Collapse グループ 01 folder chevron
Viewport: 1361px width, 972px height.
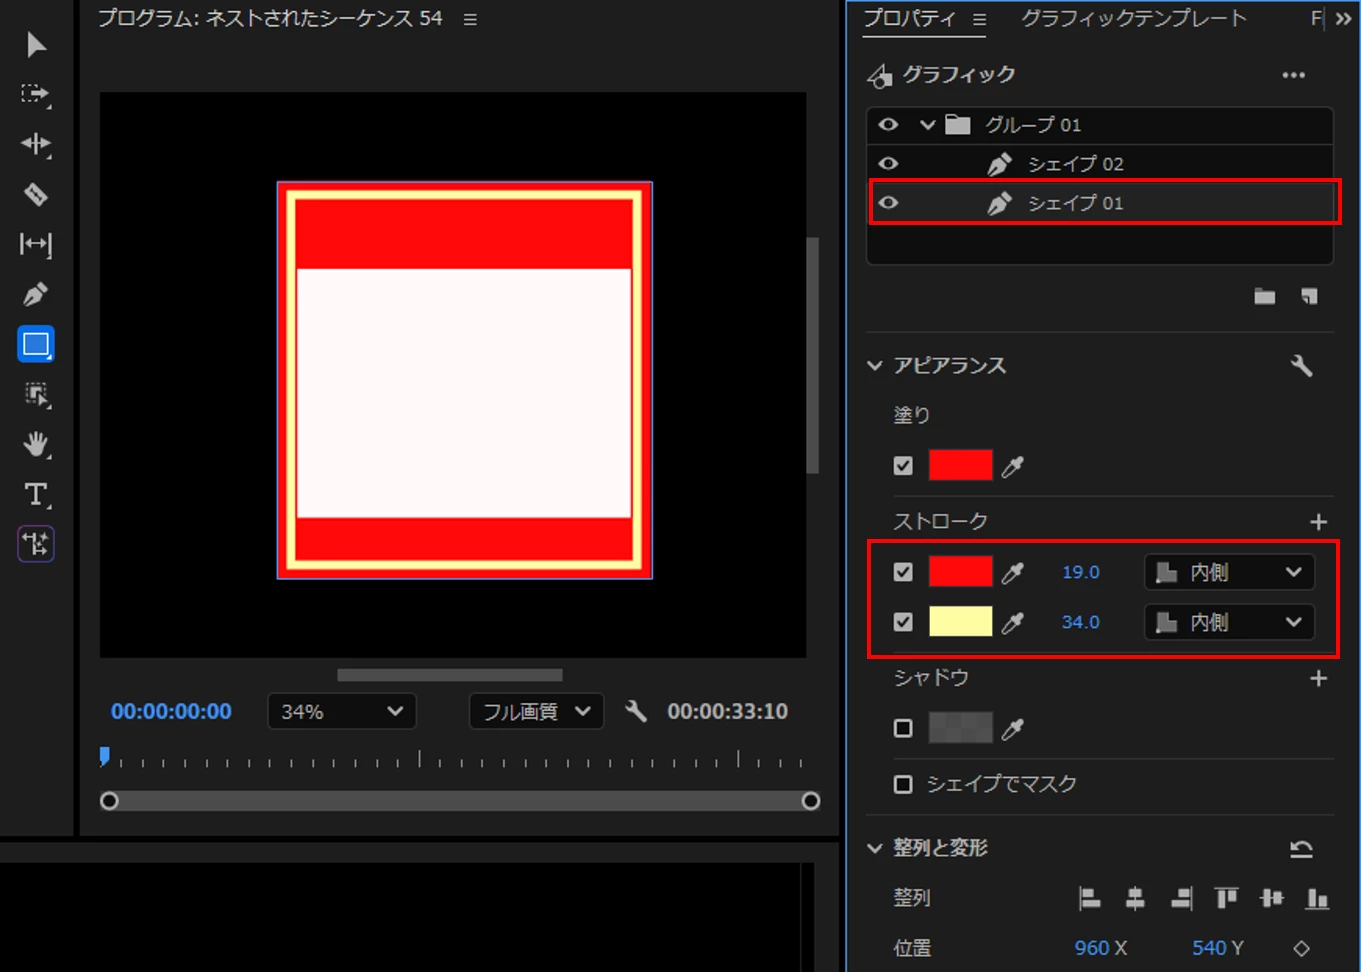tap(927, 125)
